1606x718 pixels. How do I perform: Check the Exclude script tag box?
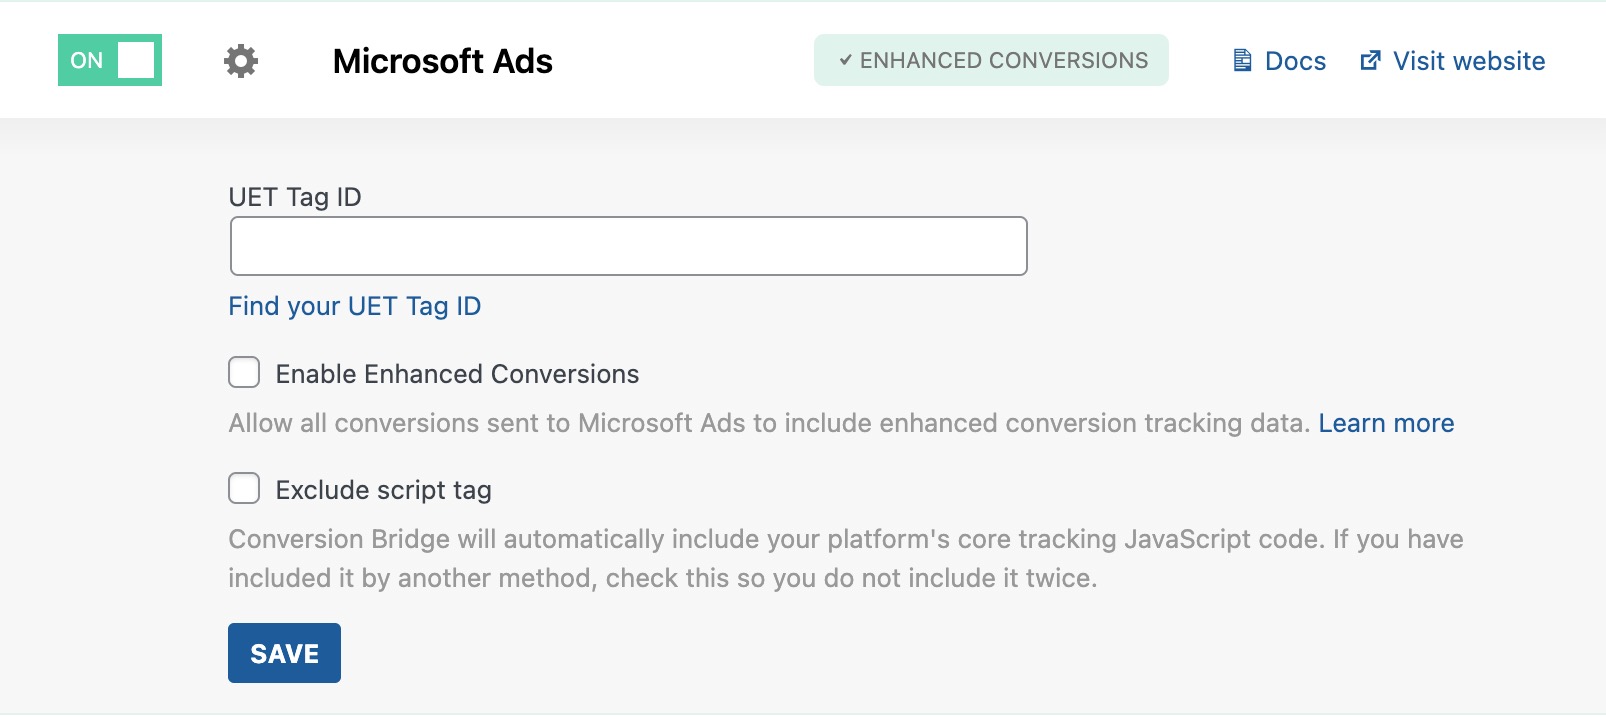[x=243, y=488]
